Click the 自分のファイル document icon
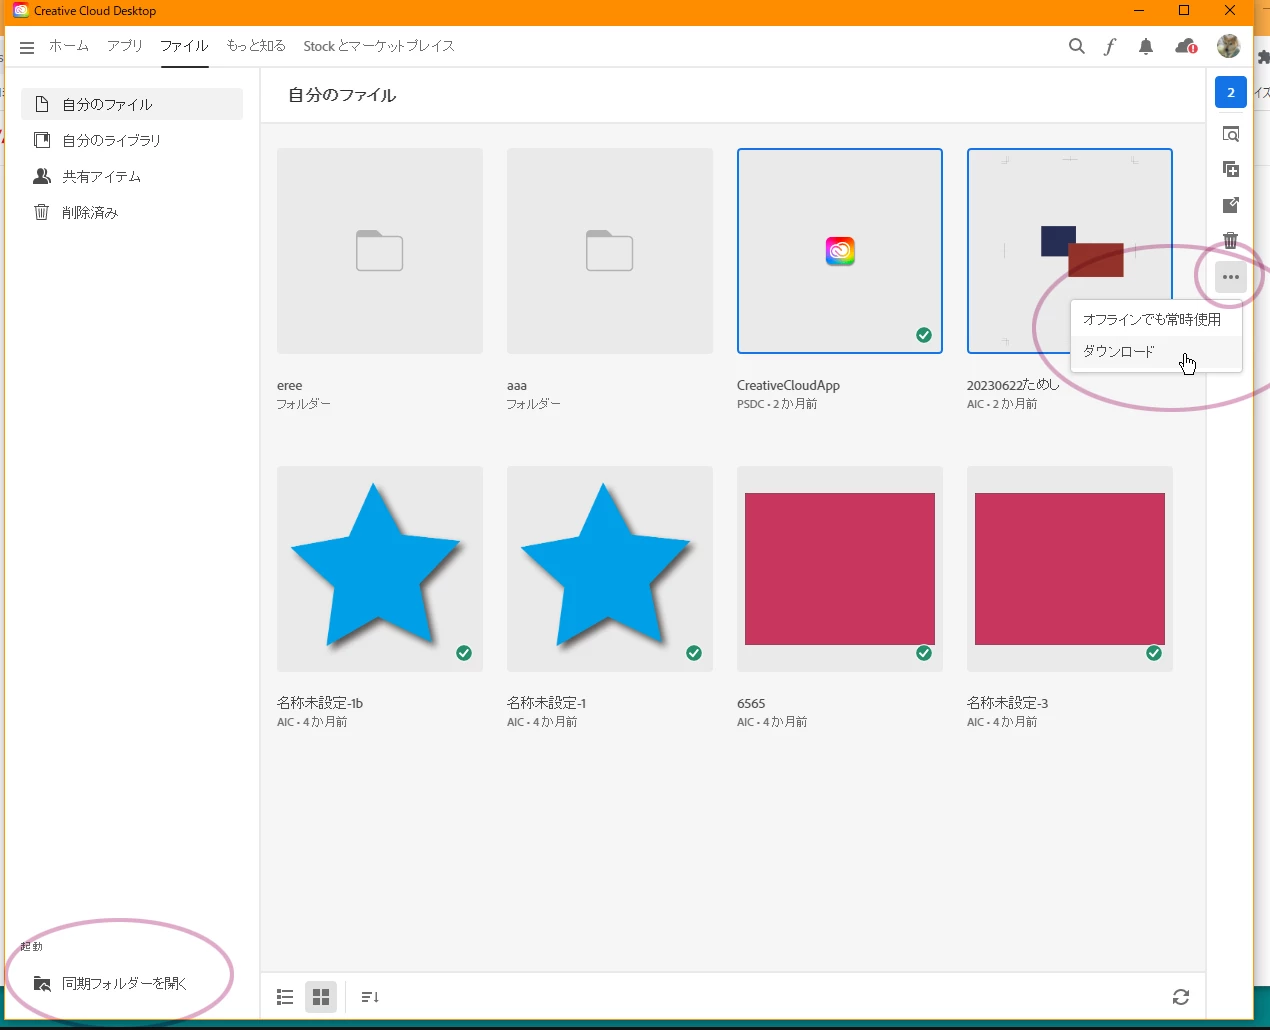The image size is (1270, 1030). [x=42, y=104]
